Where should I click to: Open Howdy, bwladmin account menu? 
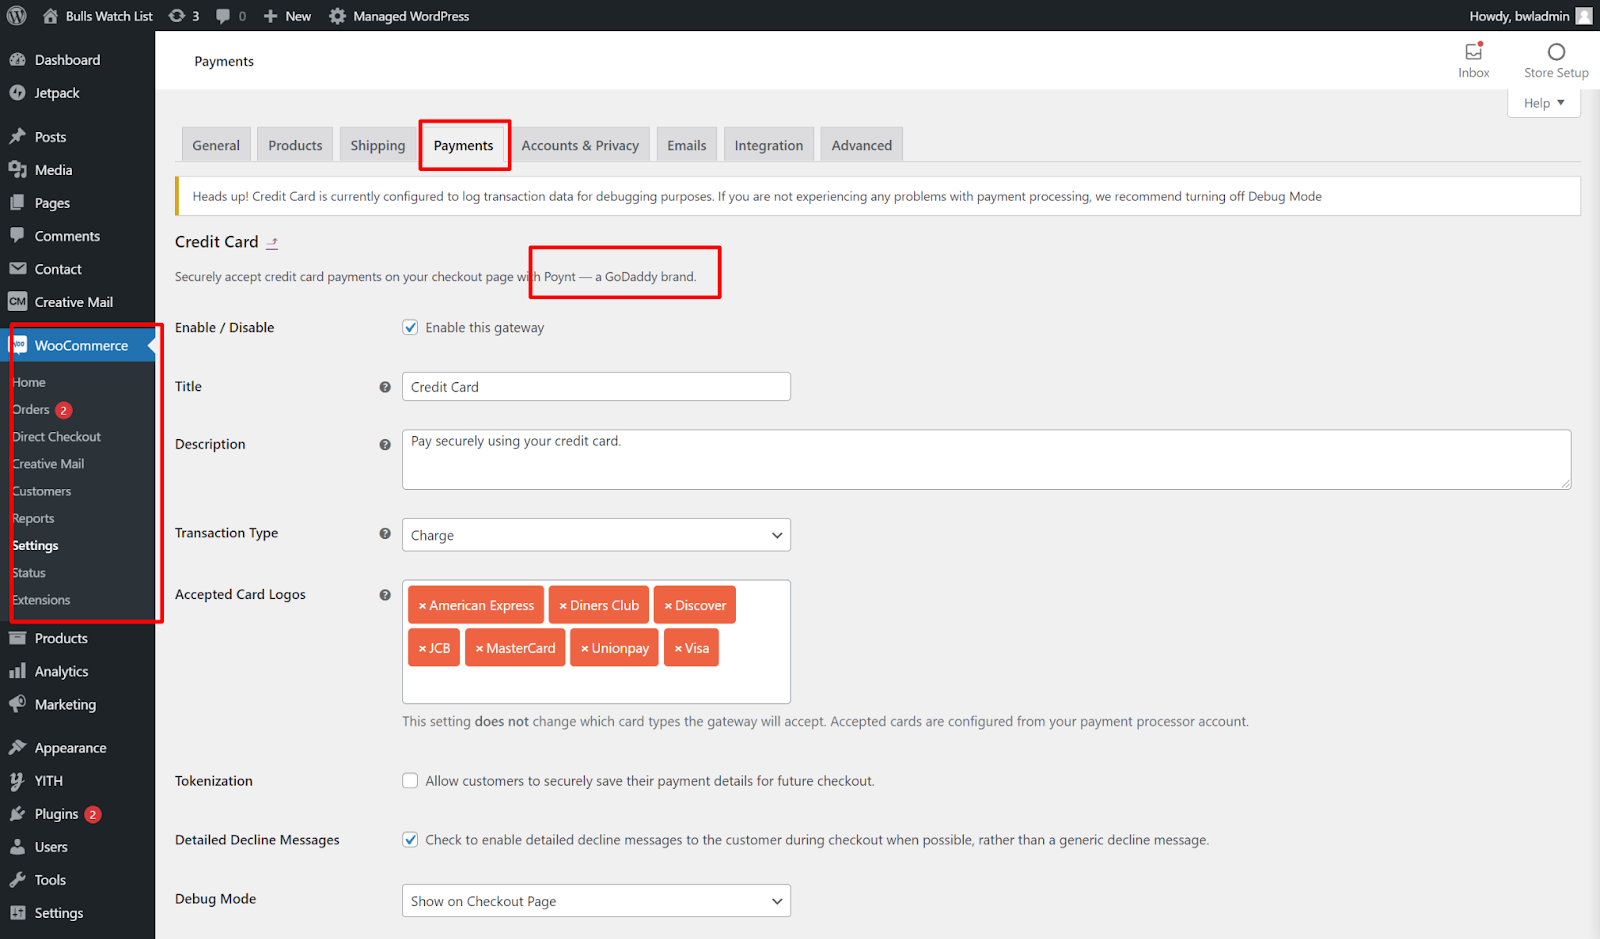(1531, 16)
